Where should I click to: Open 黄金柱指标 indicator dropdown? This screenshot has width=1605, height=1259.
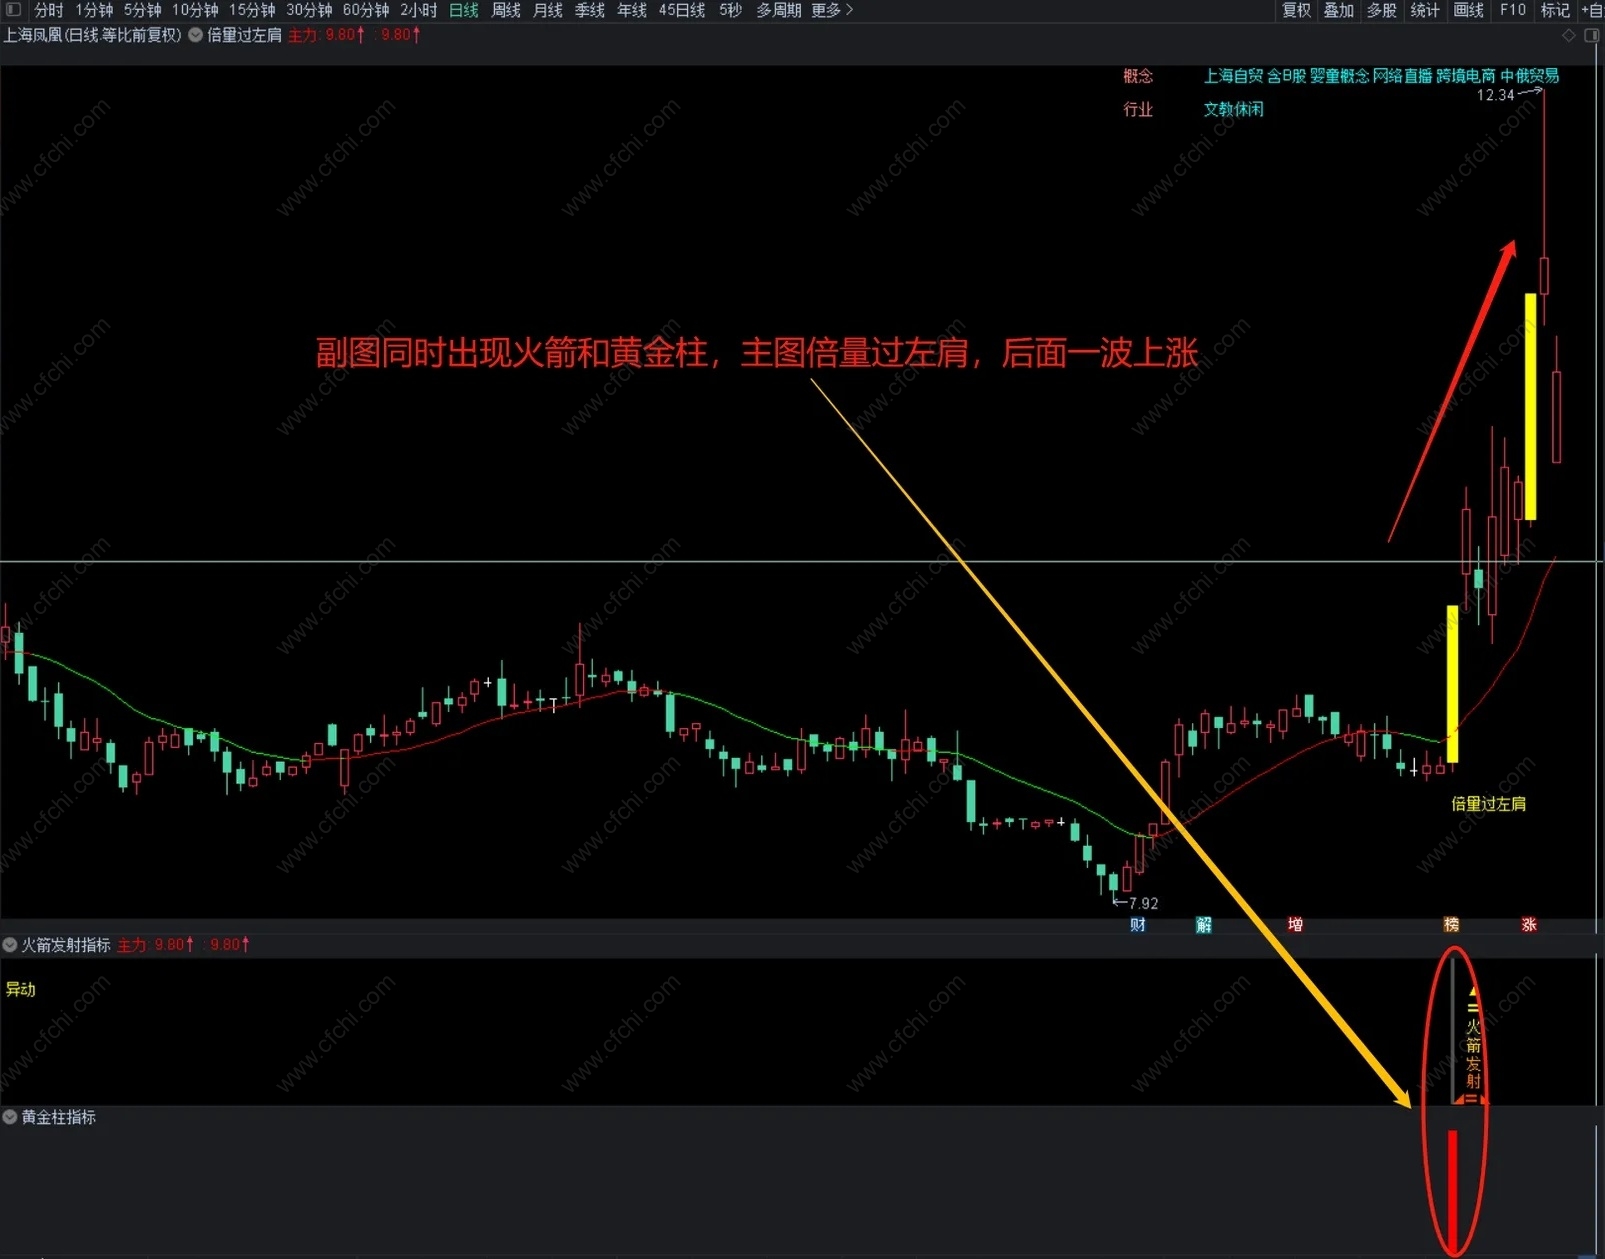[10, 1117]
